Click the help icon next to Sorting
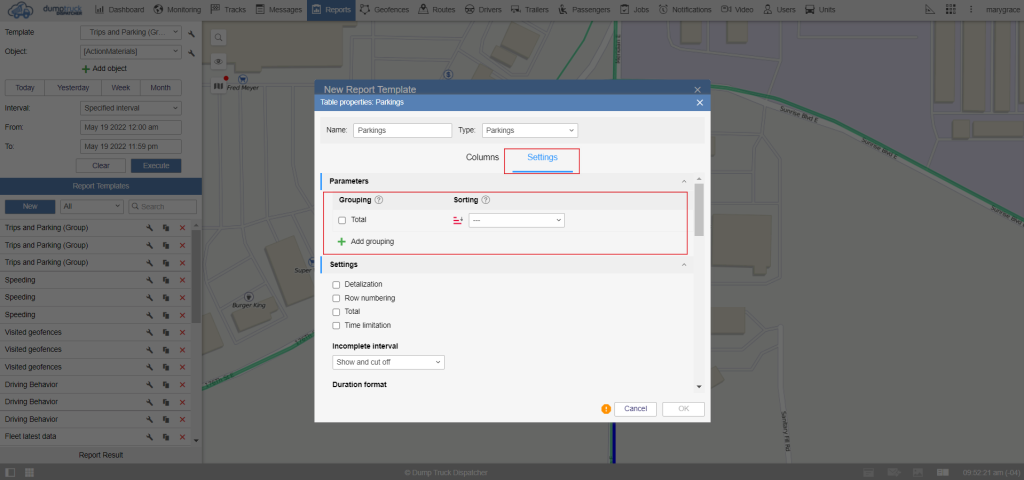The width and height of the screenshot is (1024, 480). click(x=486, y=200)
